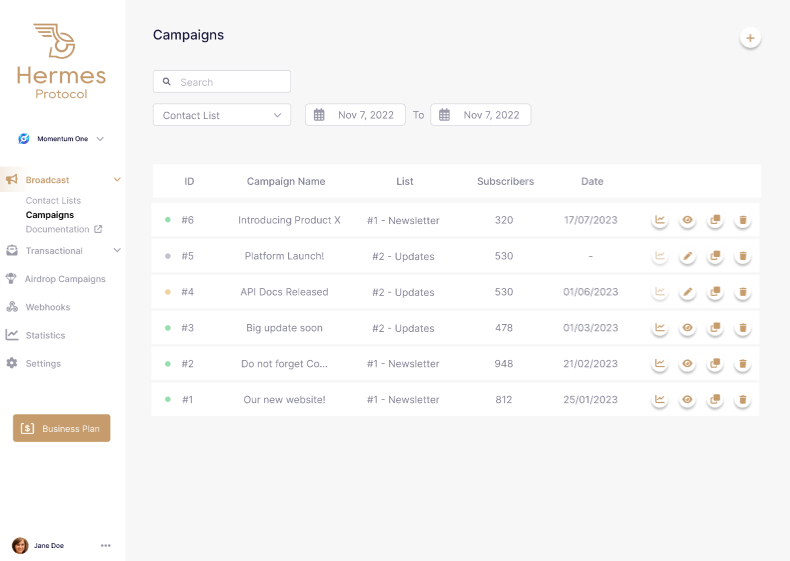Open the start date picker Nov 7, 2022
The height and width of the screenshot is (561, 790).
coord(355,115)
